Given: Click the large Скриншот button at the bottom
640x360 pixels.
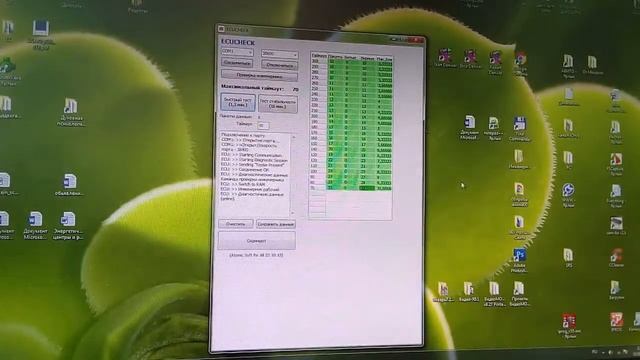Looking at the screenshot, I should coord(257,240).
